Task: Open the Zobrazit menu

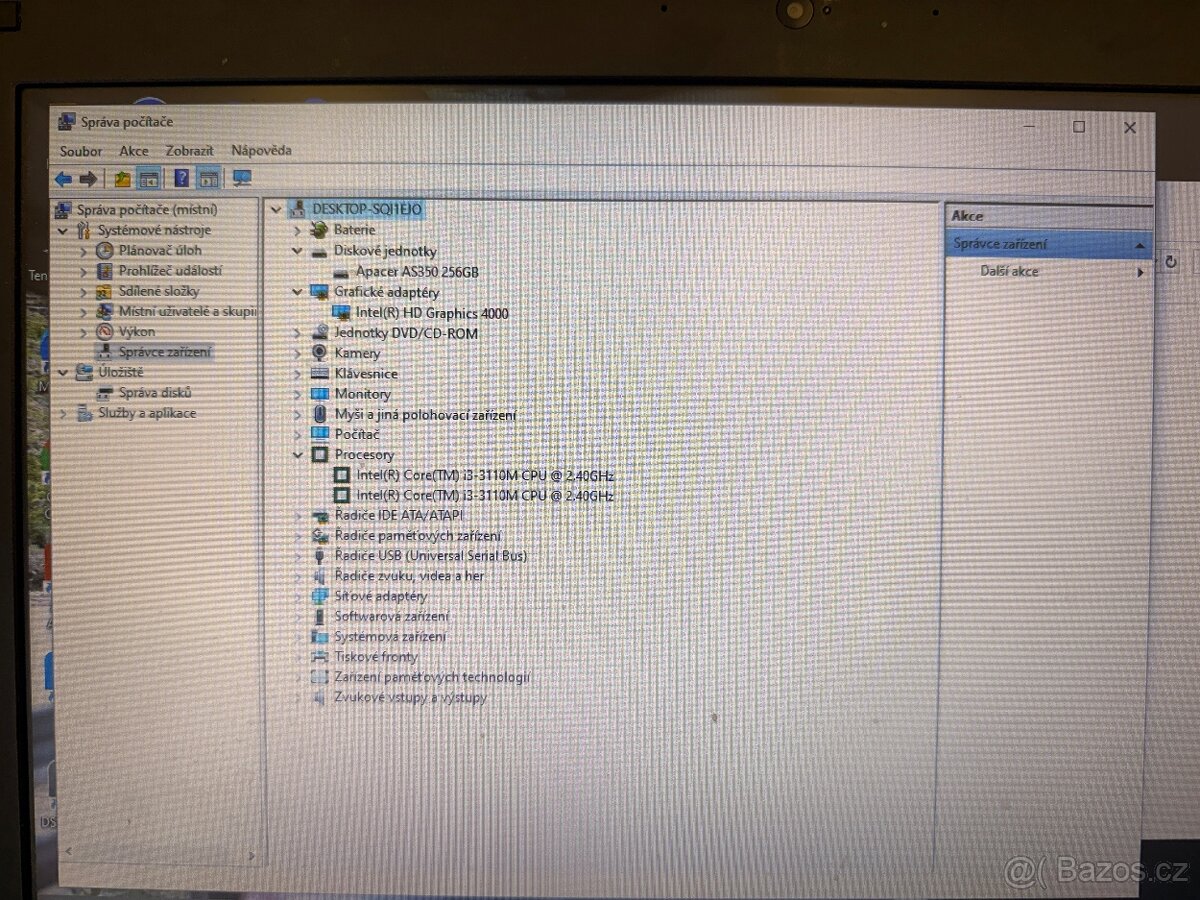Action: coord(188,150)
